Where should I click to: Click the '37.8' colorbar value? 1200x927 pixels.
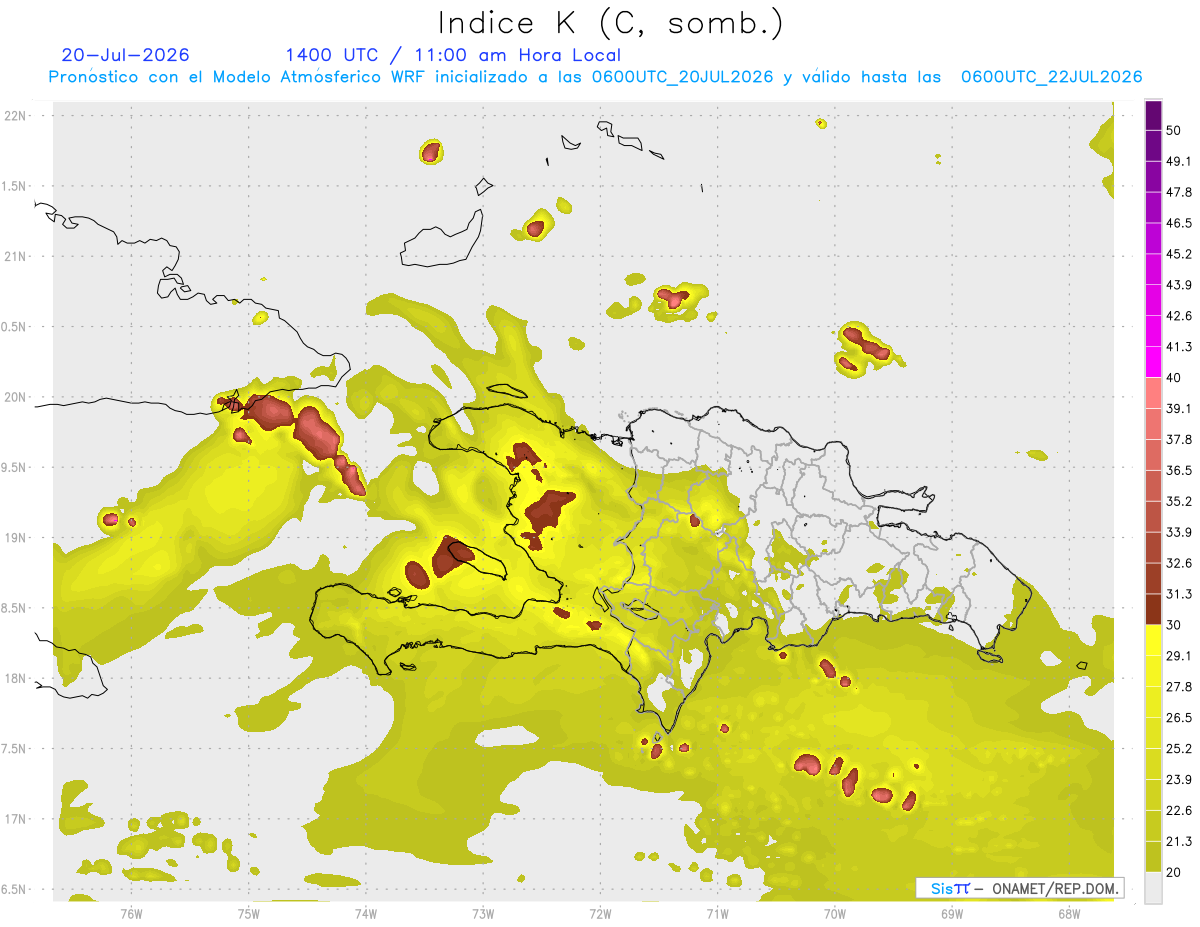coord(1179,440)
